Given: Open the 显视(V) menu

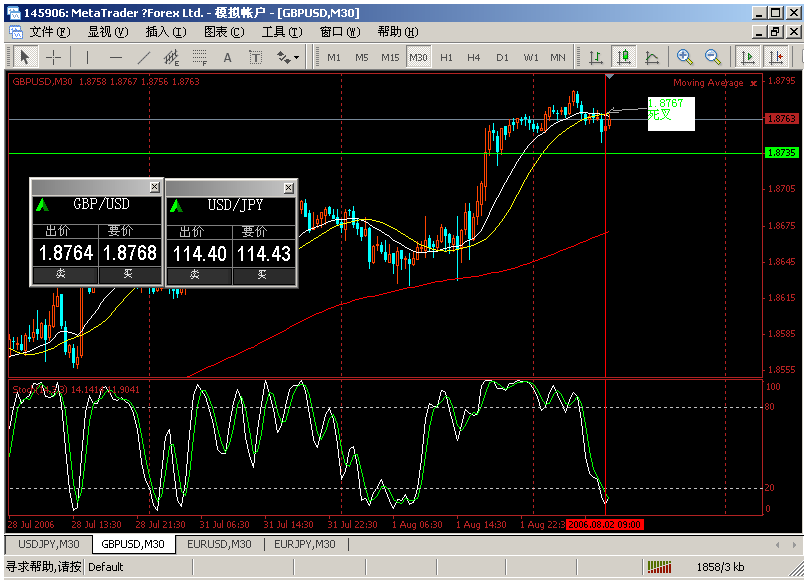Looking at the screenshot, I should tap(108, 32).
